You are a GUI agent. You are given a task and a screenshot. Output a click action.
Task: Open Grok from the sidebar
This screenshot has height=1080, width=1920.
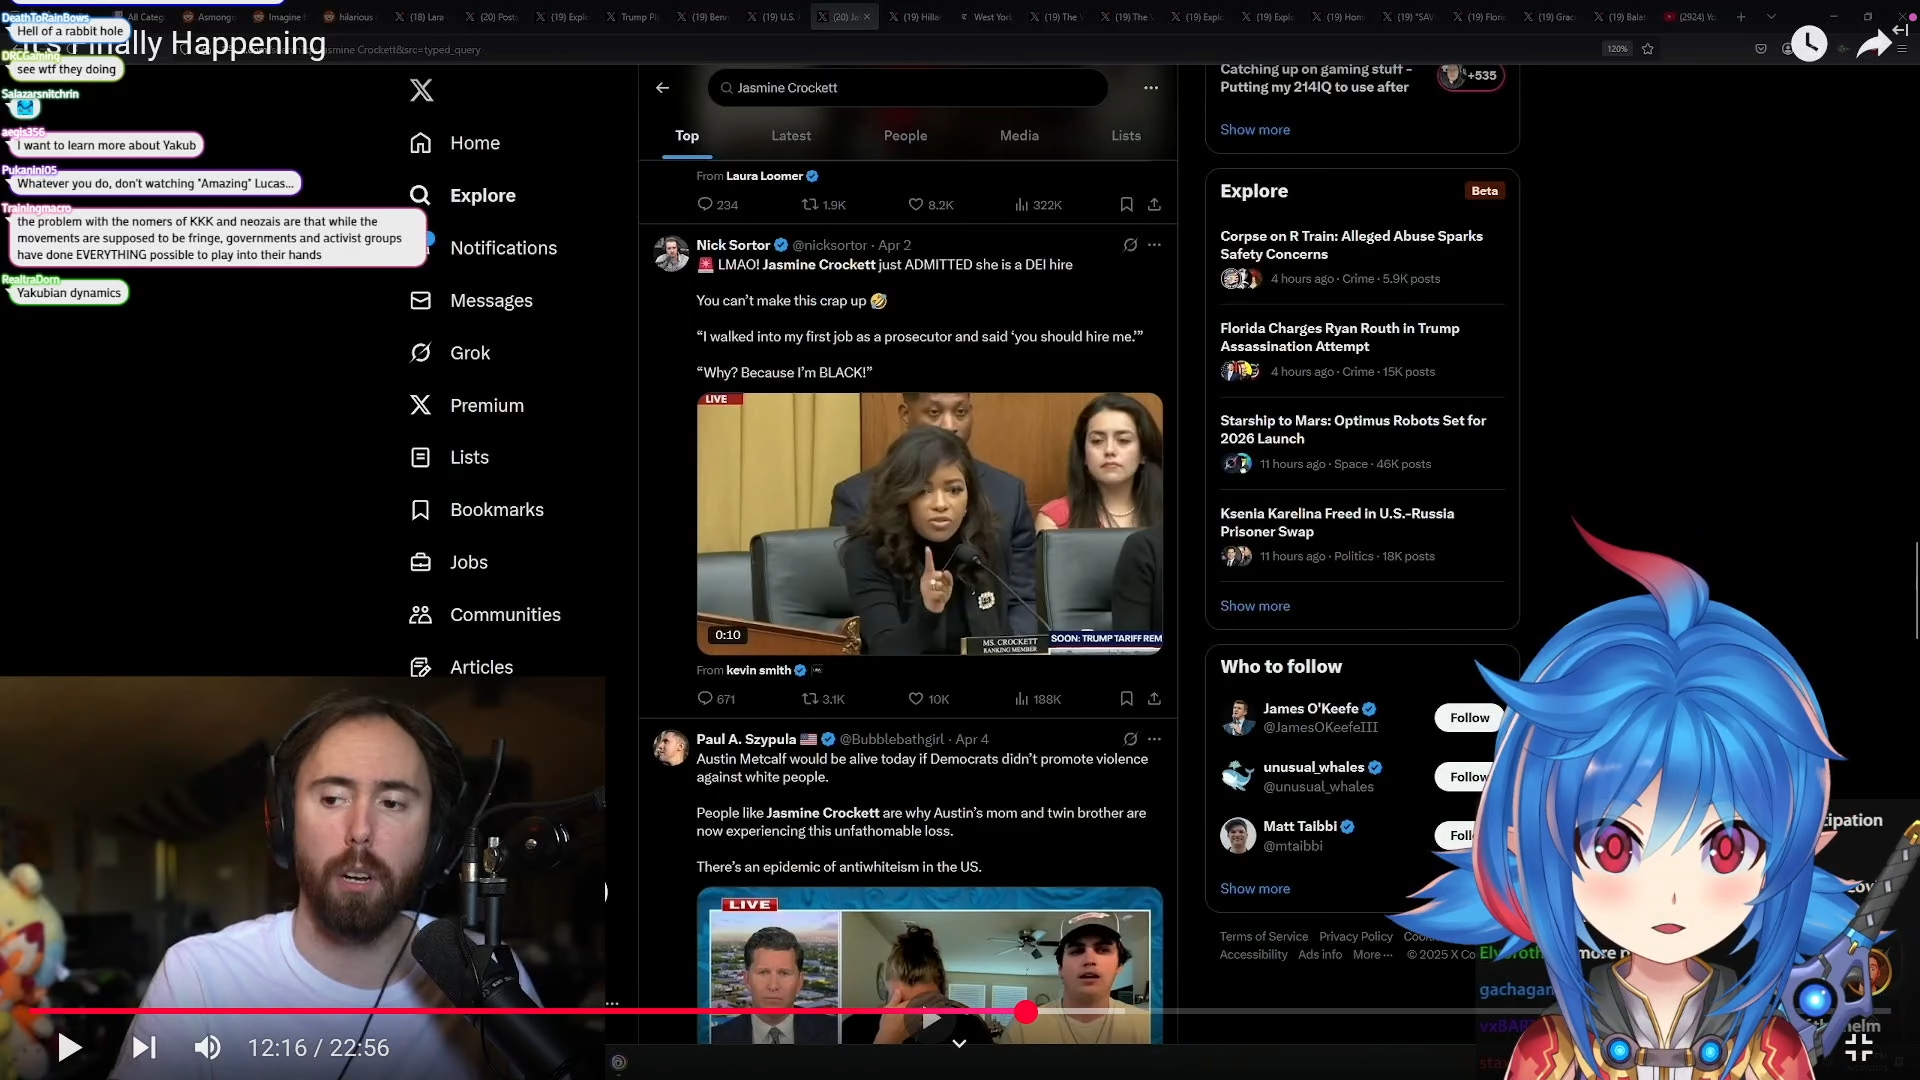[469, 353]
